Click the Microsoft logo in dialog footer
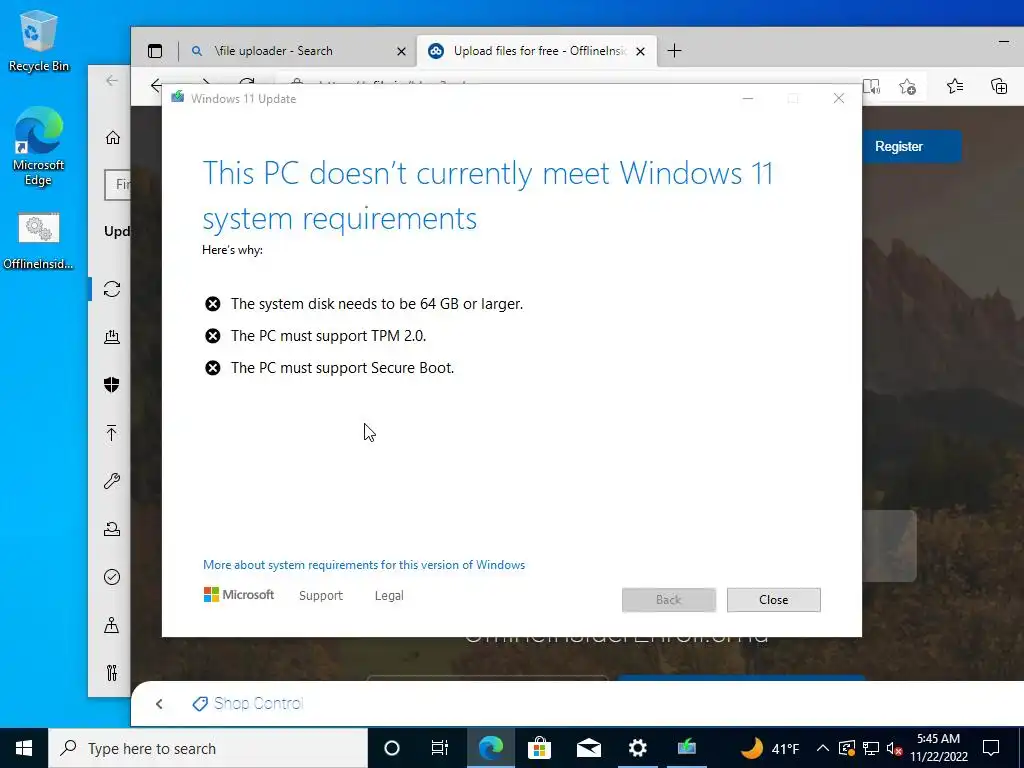Image resolution: width=1024 pixels, height=768 pixels. [239, 595]
